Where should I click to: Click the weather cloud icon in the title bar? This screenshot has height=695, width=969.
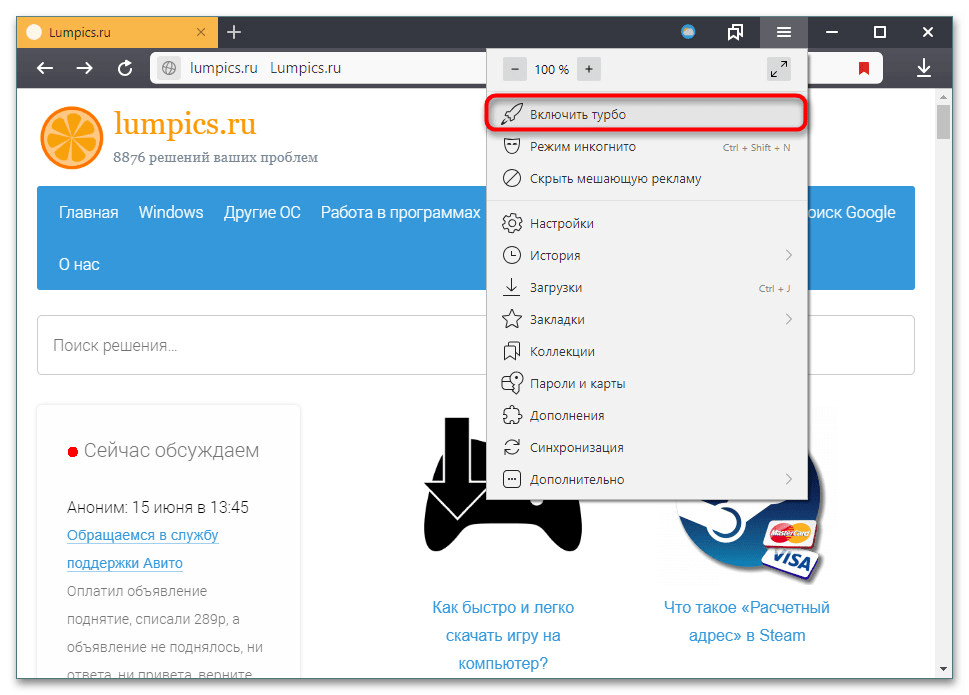688,32
